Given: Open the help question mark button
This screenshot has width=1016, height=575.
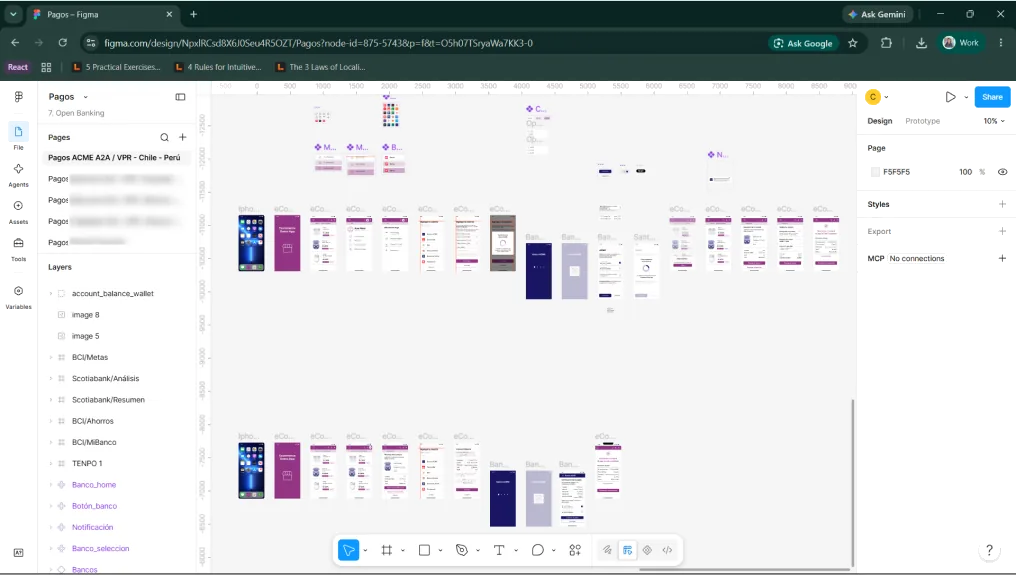Looking at the screenshot, I should point(989,551).
